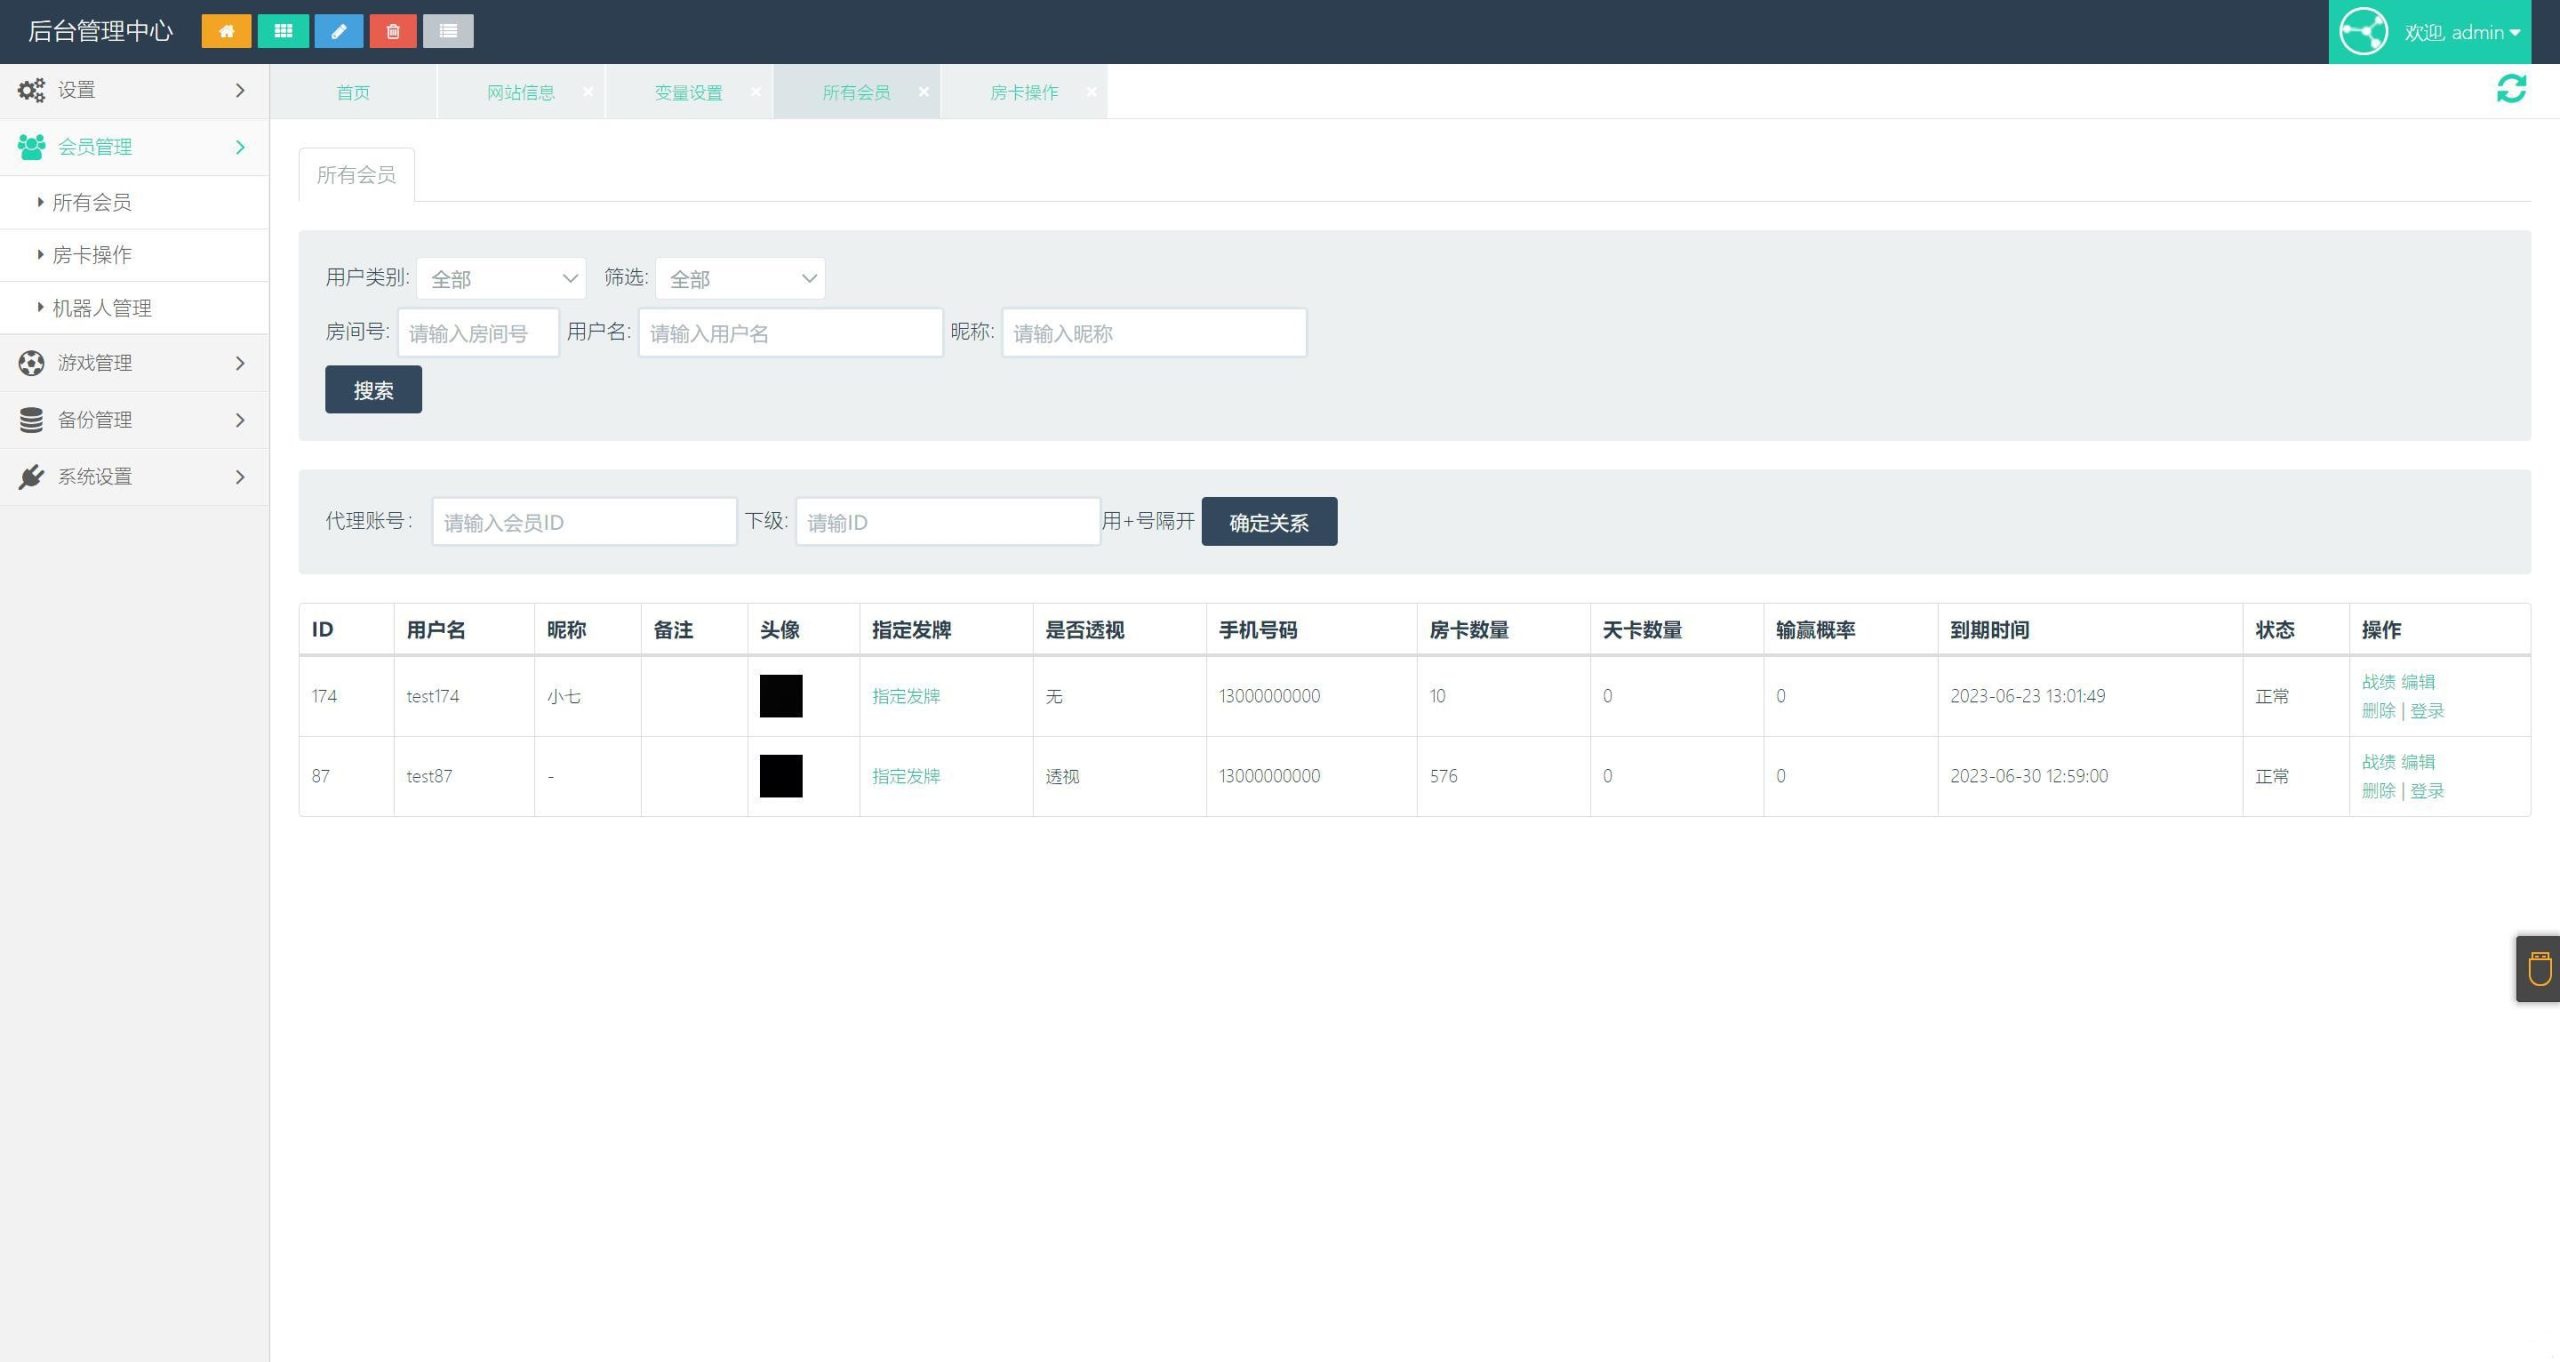Open the 用户类别 dropdown

pyautogui.click(x=501, y=279)
